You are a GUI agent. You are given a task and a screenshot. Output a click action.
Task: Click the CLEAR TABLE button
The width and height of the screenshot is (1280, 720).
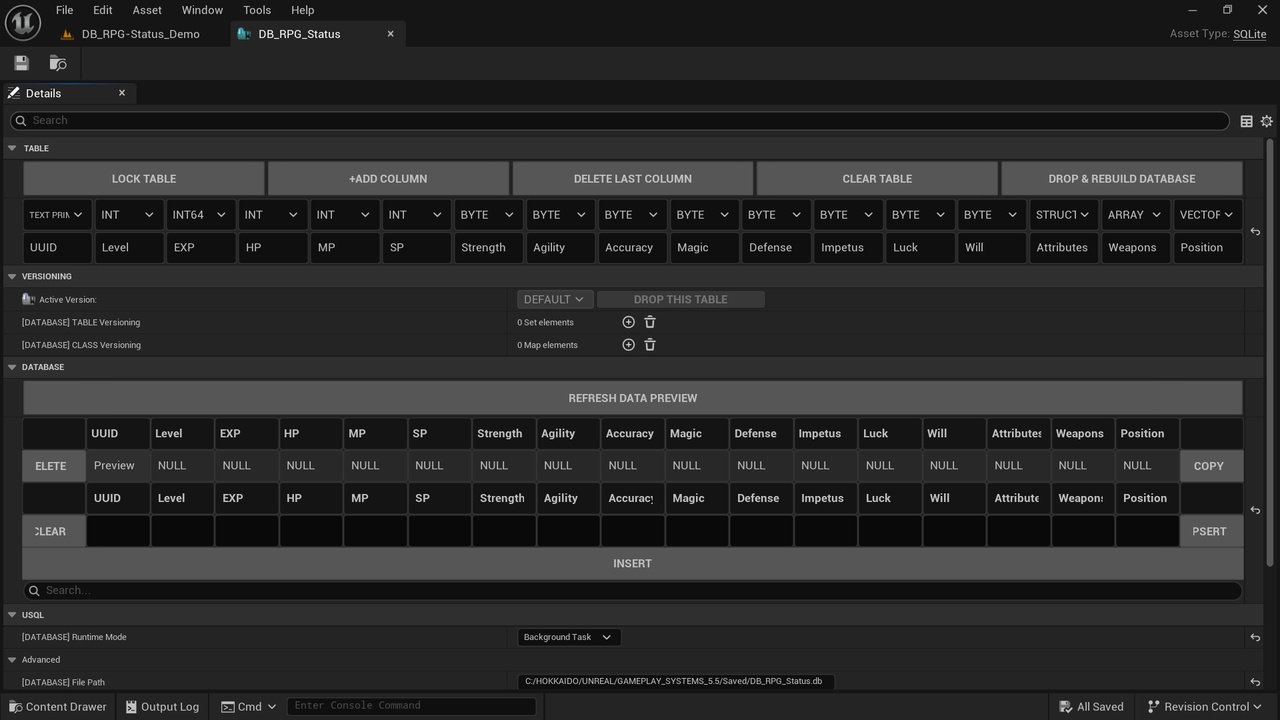click(877, 179)
